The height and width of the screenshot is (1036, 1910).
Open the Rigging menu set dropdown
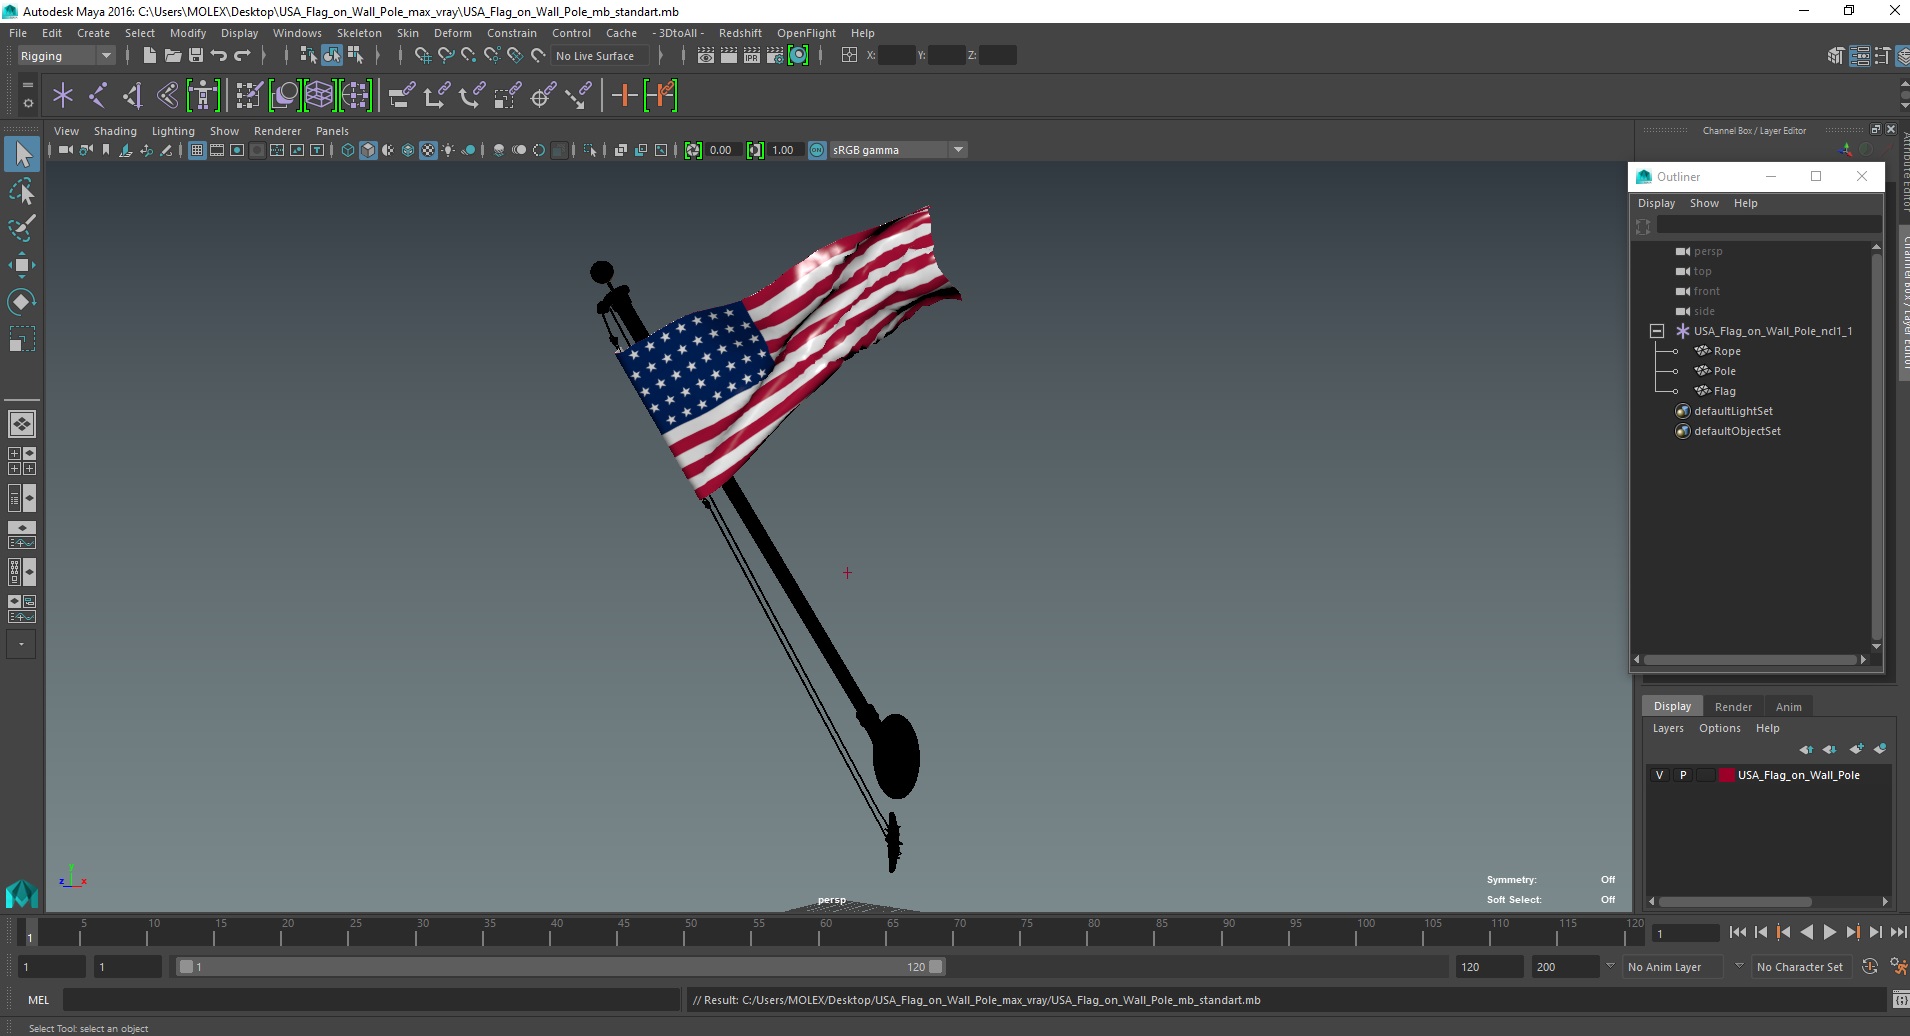(x=66, y=56)
